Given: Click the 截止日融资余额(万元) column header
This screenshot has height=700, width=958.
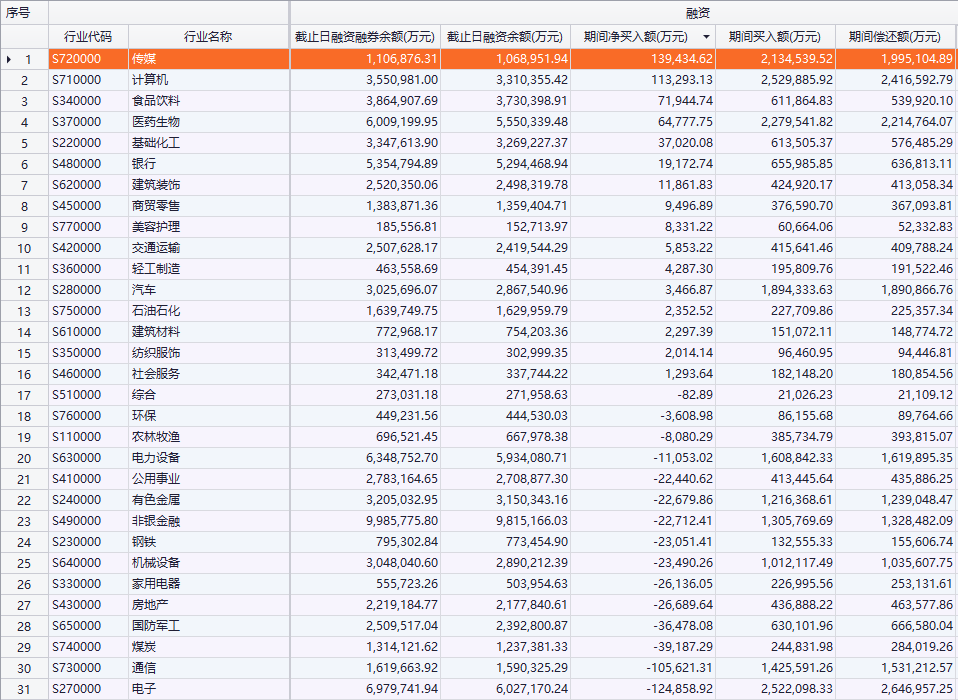Looking at the screenshot, I should click(x=505, y=37).
